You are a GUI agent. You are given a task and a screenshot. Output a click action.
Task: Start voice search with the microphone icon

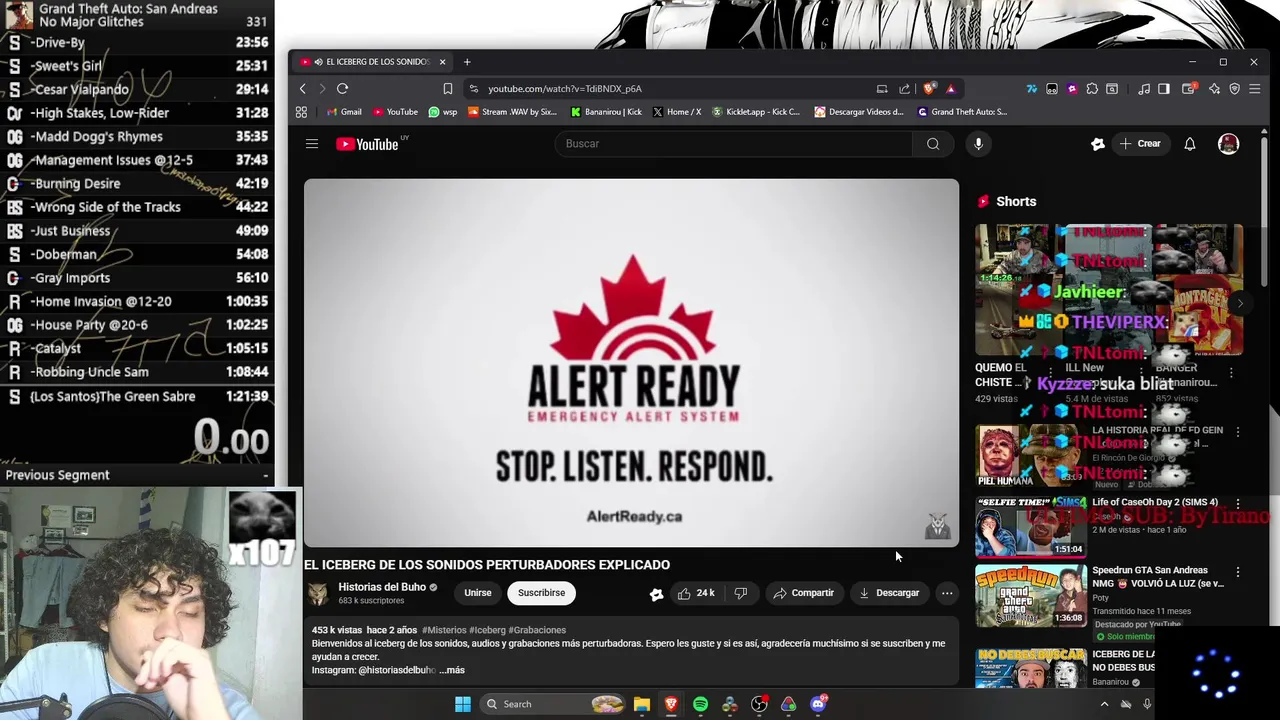(978, 144)
